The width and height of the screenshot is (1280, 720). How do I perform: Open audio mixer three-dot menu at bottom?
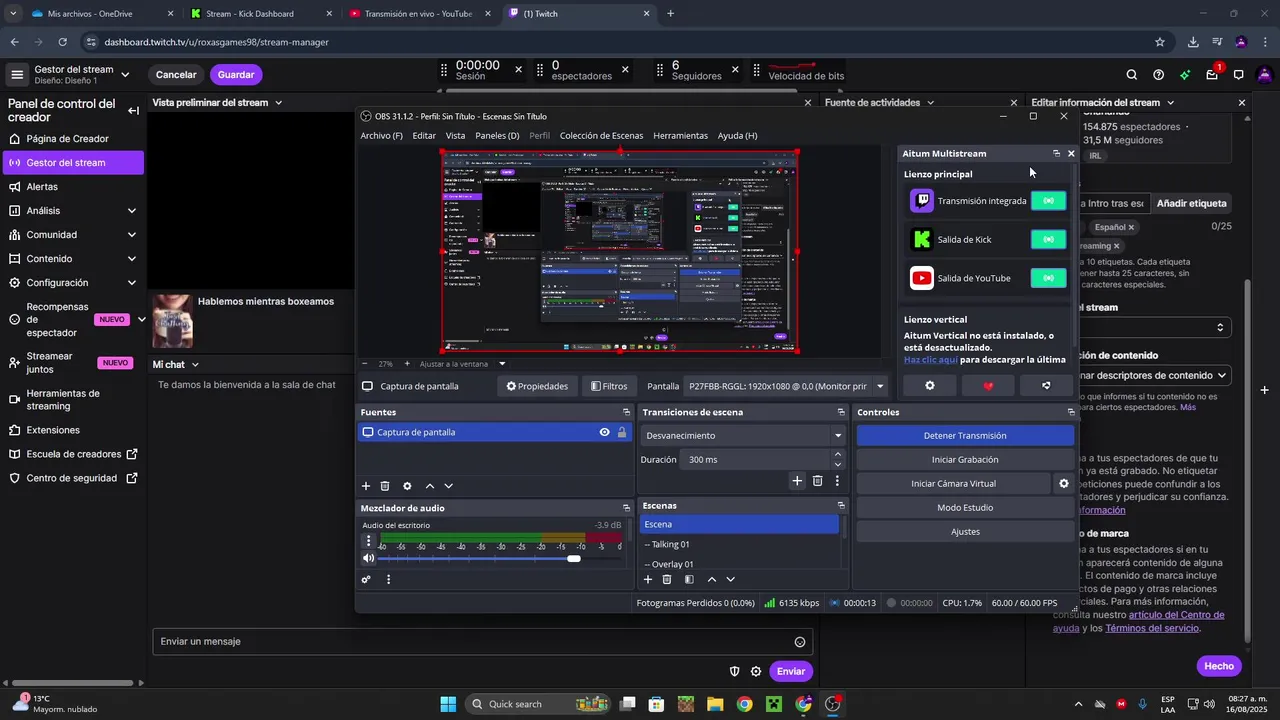389,579
